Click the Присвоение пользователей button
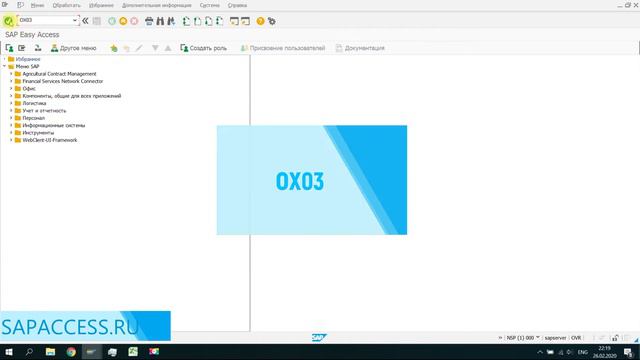This screenshot has height=360, width=640. tap(282, 48)
